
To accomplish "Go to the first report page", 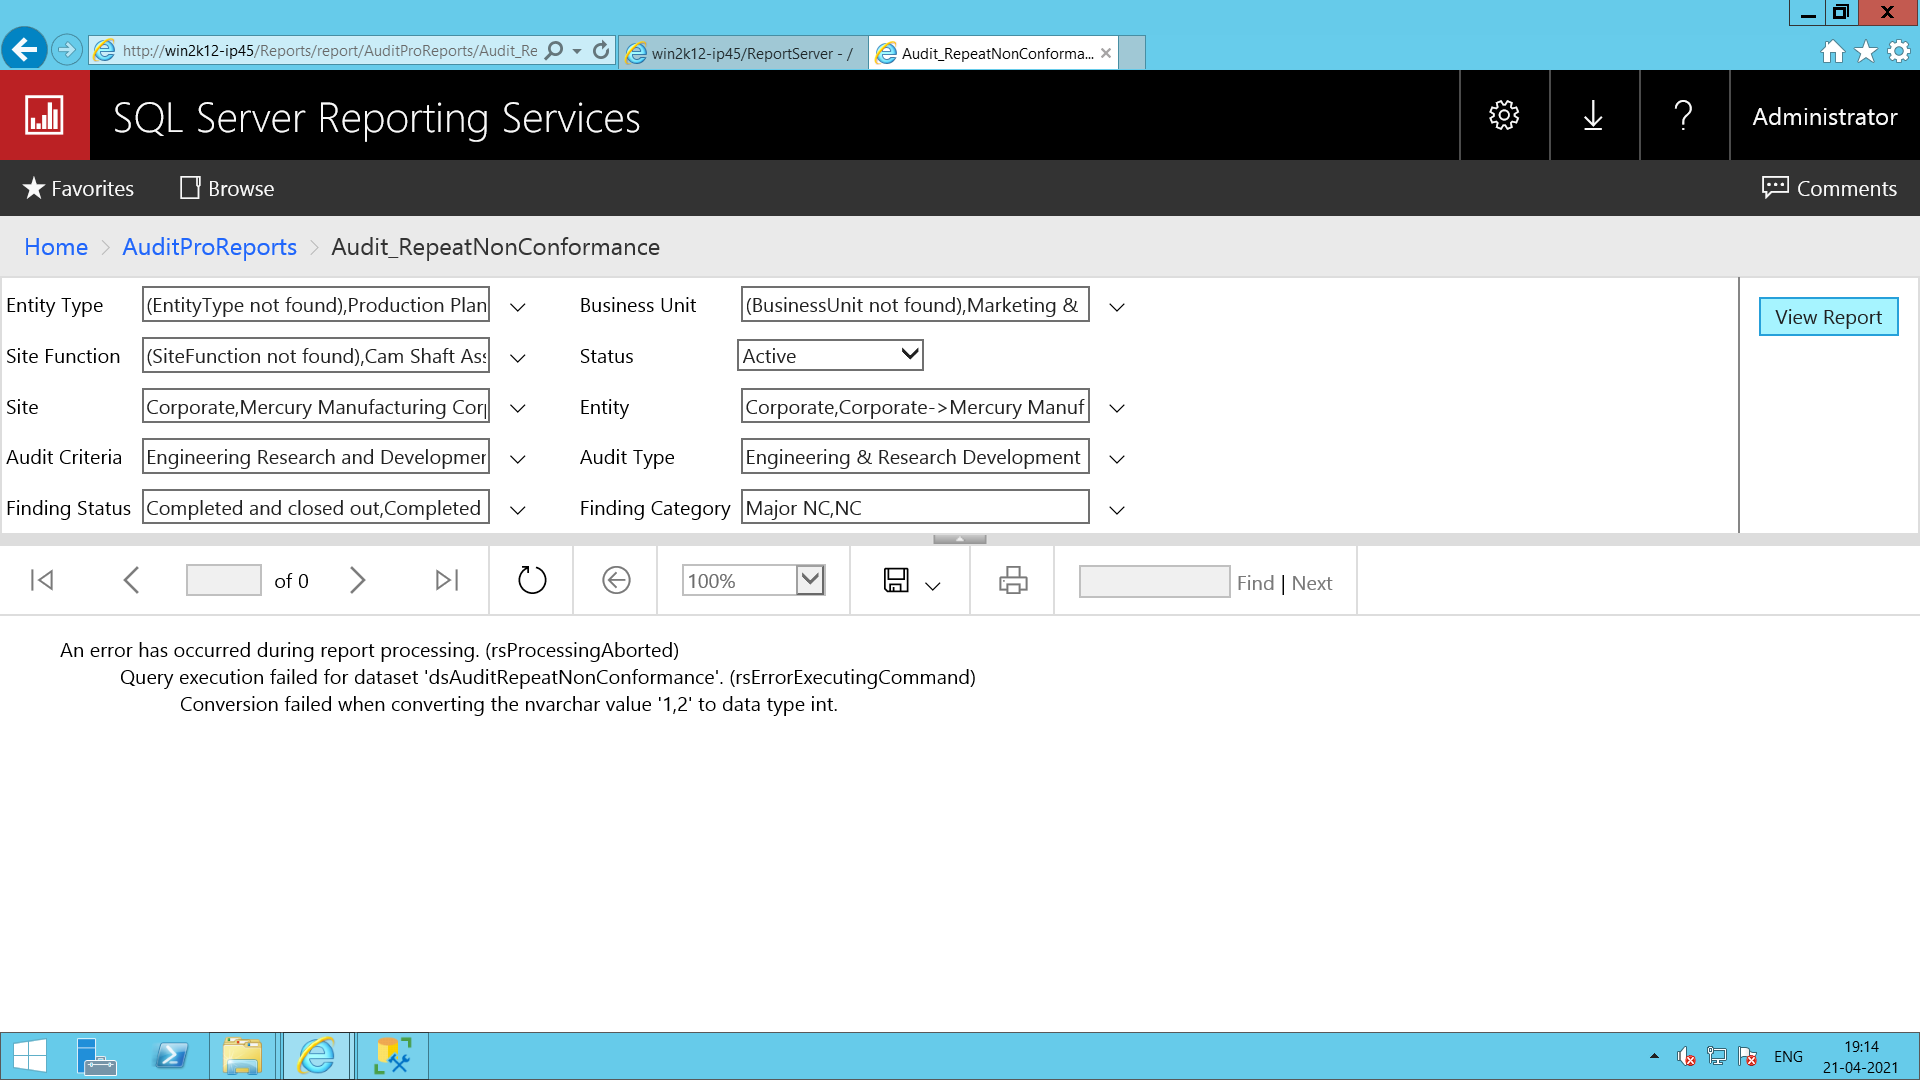I will 42,580.
